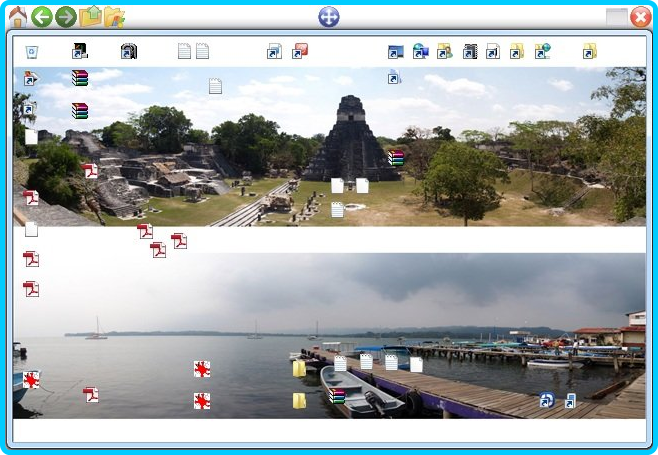658x455 pixels.
Task: Select the lower red splat icon on the water
Action: (x=202, y=401)
